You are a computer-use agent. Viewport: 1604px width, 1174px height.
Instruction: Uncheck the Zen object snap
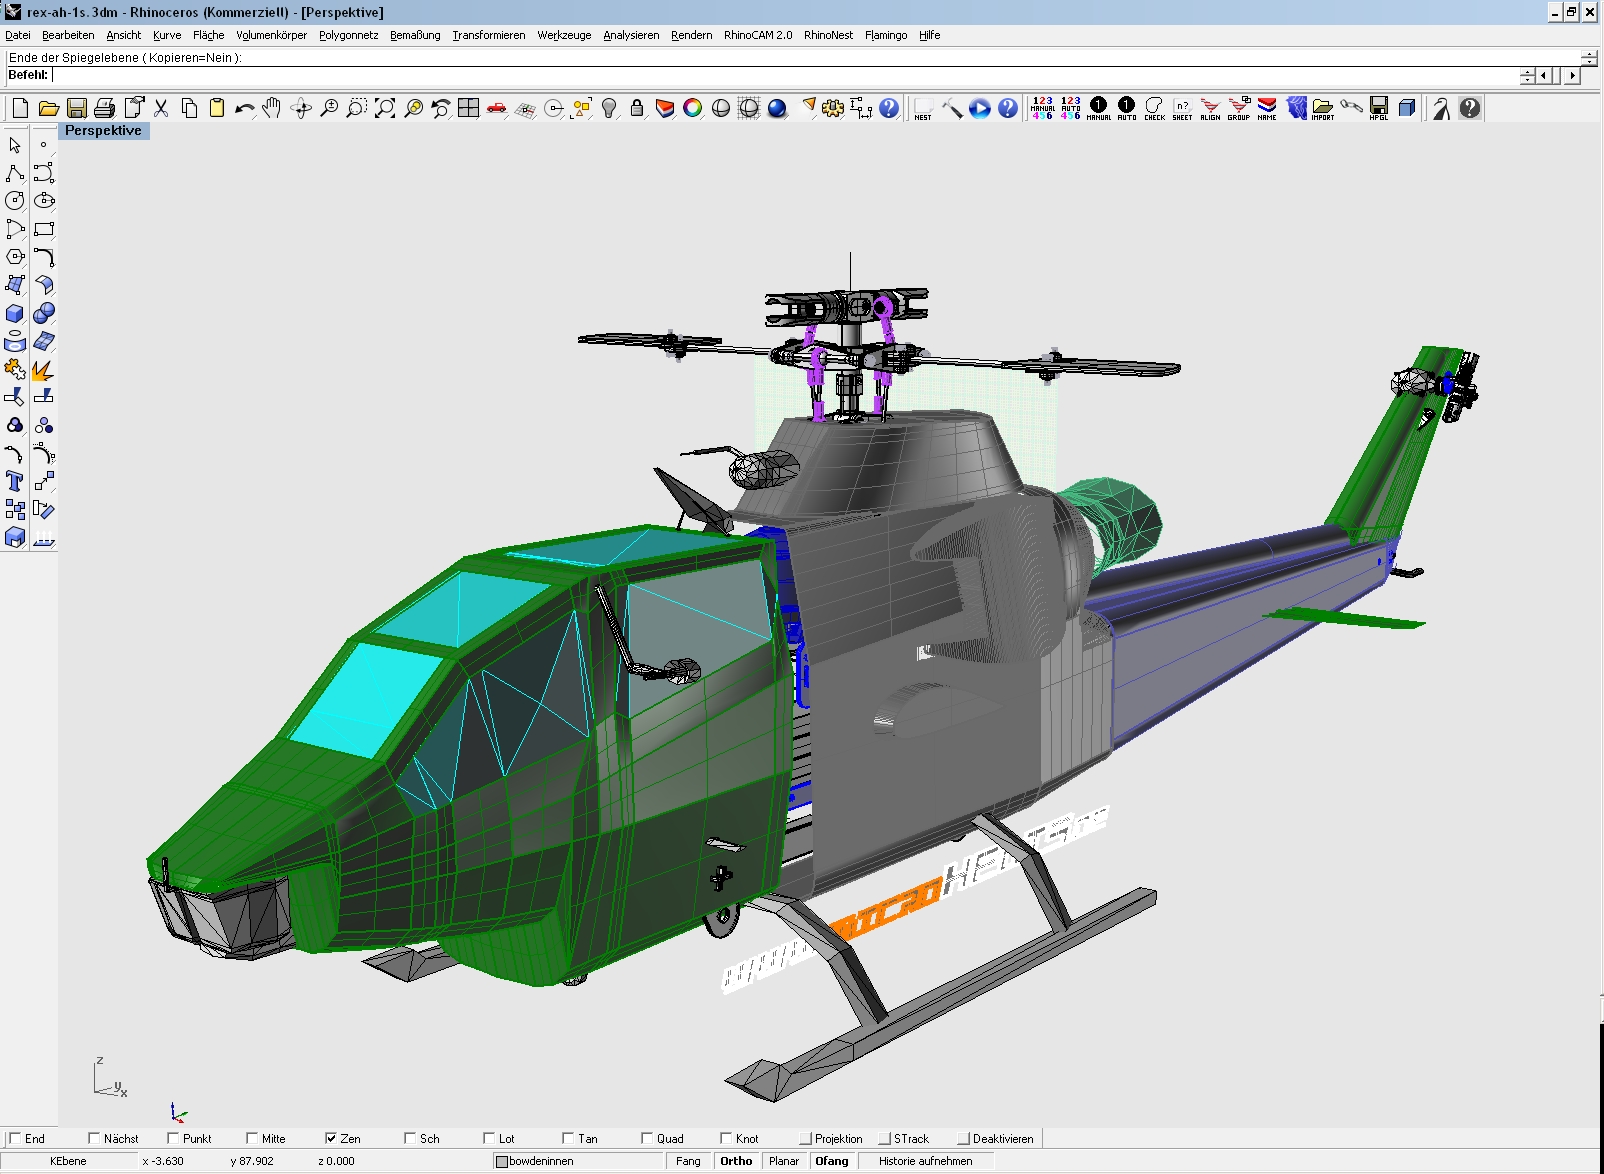click(331, 1138)
